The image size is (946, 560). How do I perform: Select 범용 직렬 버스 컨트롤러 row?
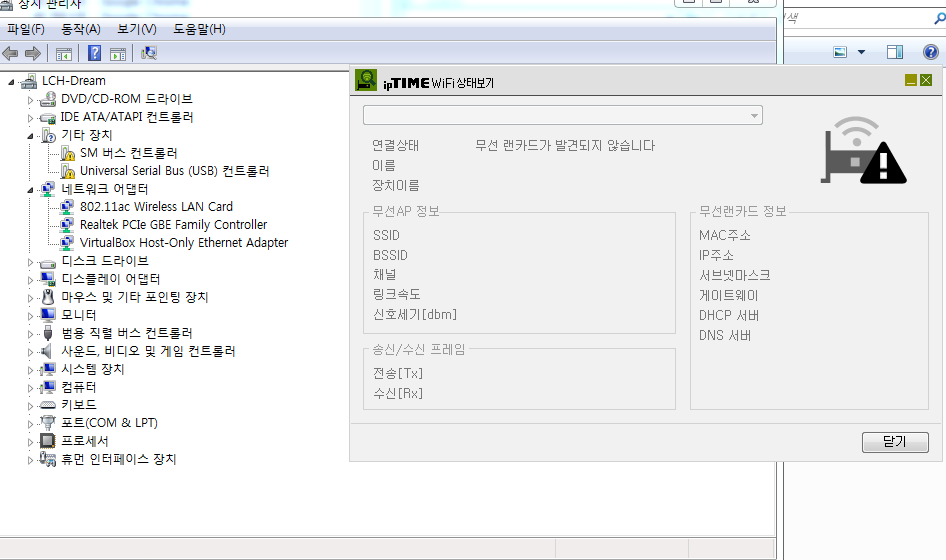[127, 333]
